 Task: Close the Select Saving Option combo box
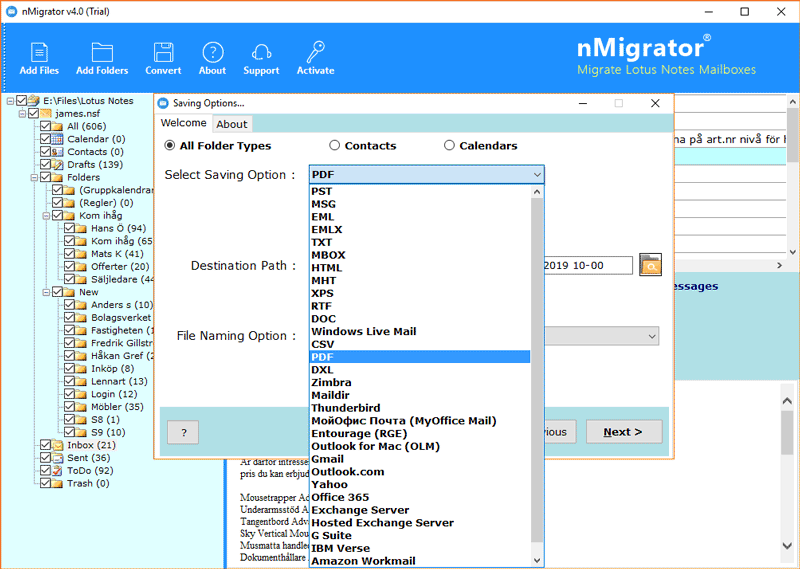537,175
